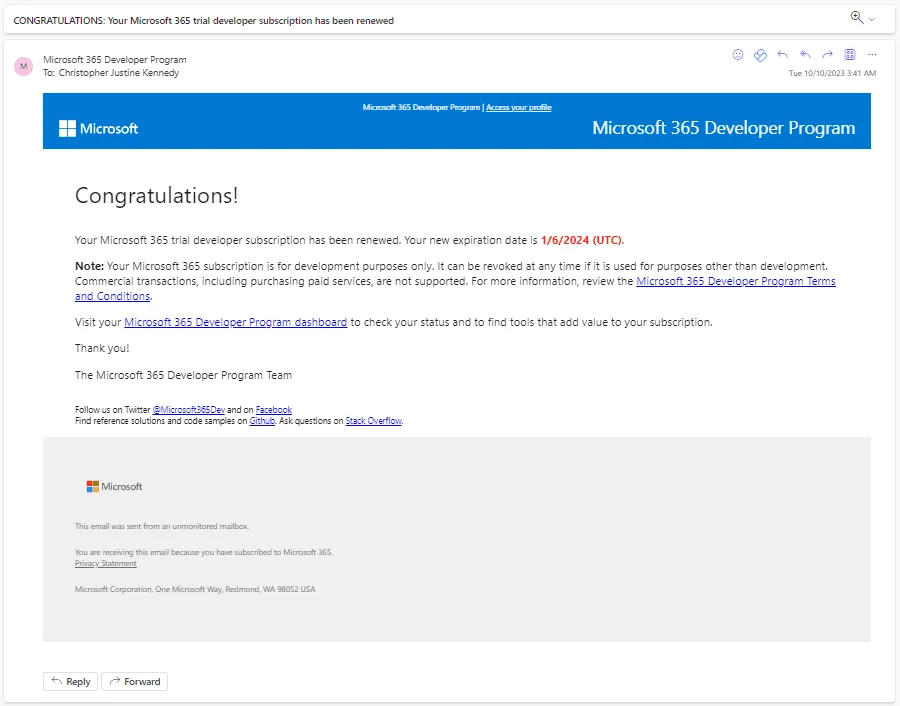Screen dimensions: 900x706
Task: Open the Facebook link
Action: click(274, 410)
